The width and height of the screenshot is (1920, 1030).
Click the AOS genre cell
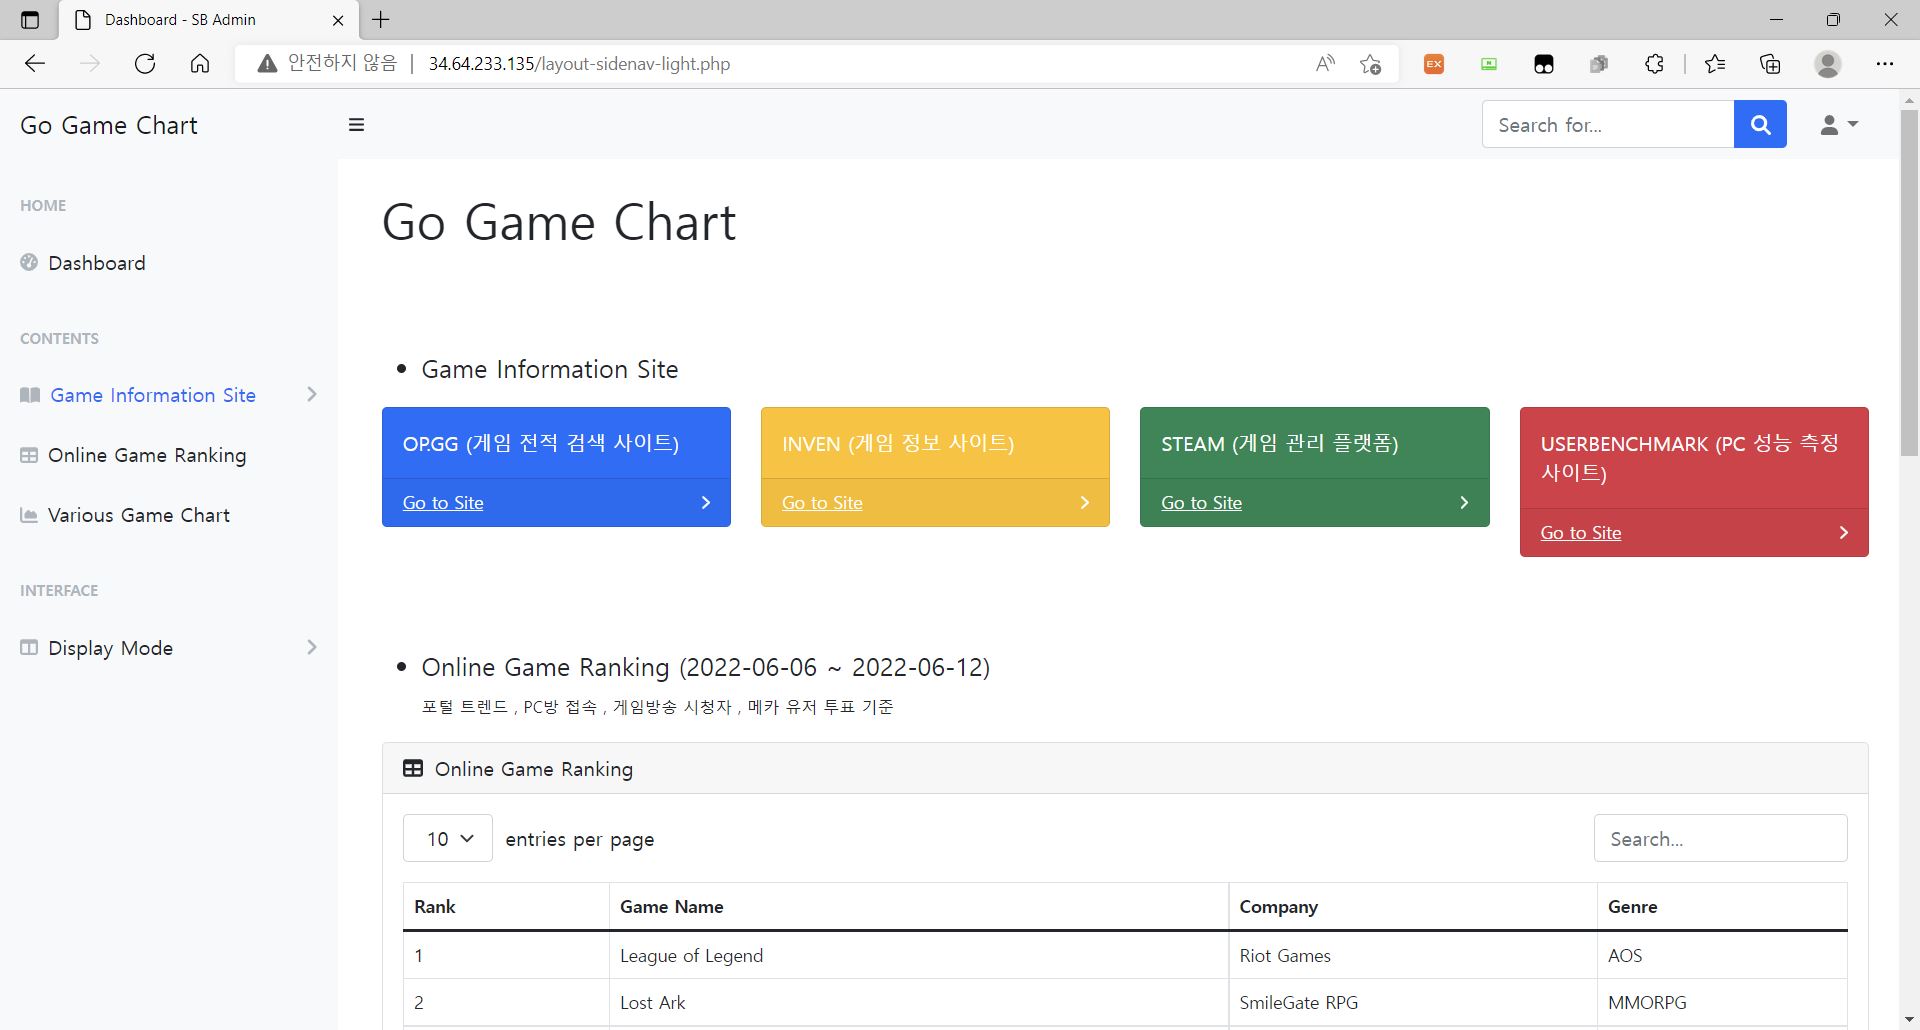tap(1722, 955)
